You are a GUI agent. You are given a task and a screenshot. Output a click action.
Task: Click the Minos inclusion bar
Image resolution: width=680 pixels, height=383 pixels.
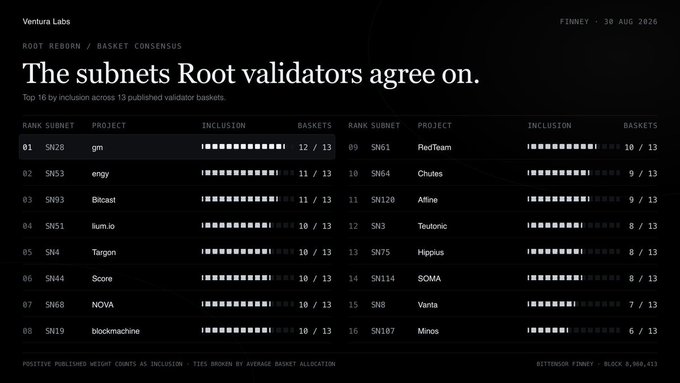click(x=574, y=330)
